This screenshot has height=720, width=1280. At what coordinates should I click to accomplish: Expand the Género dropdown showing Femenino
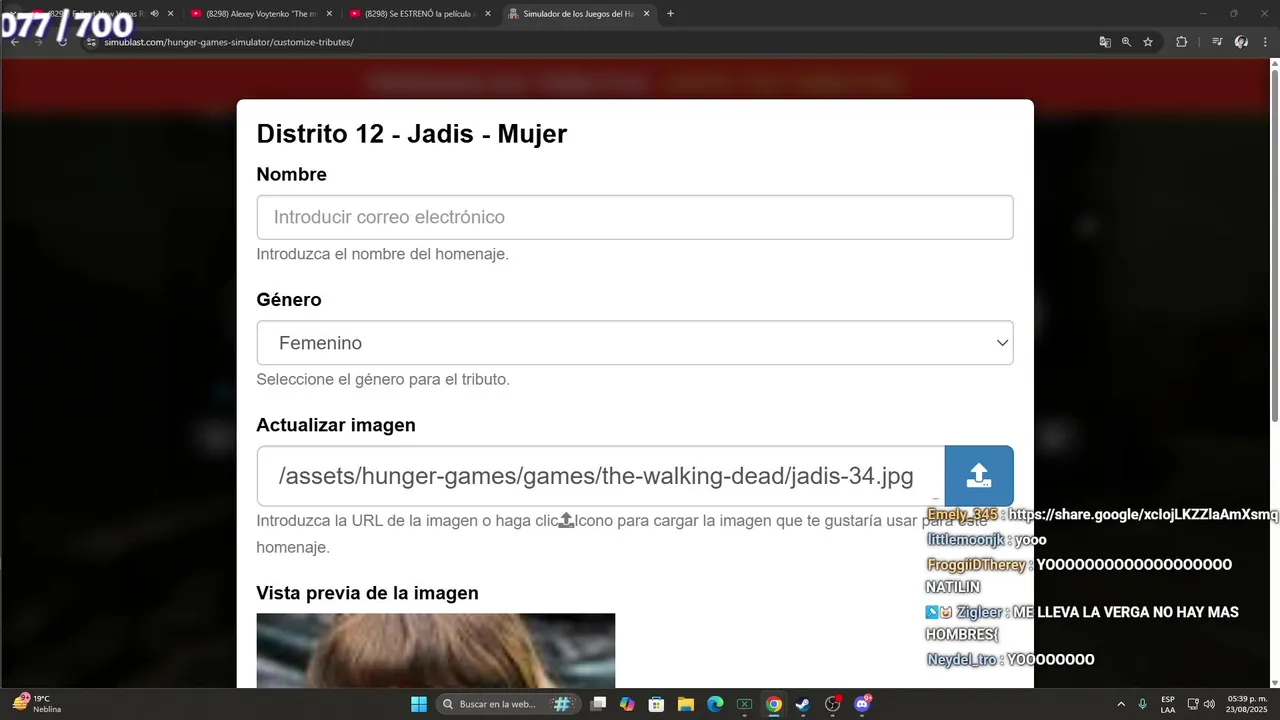[635, 343]
